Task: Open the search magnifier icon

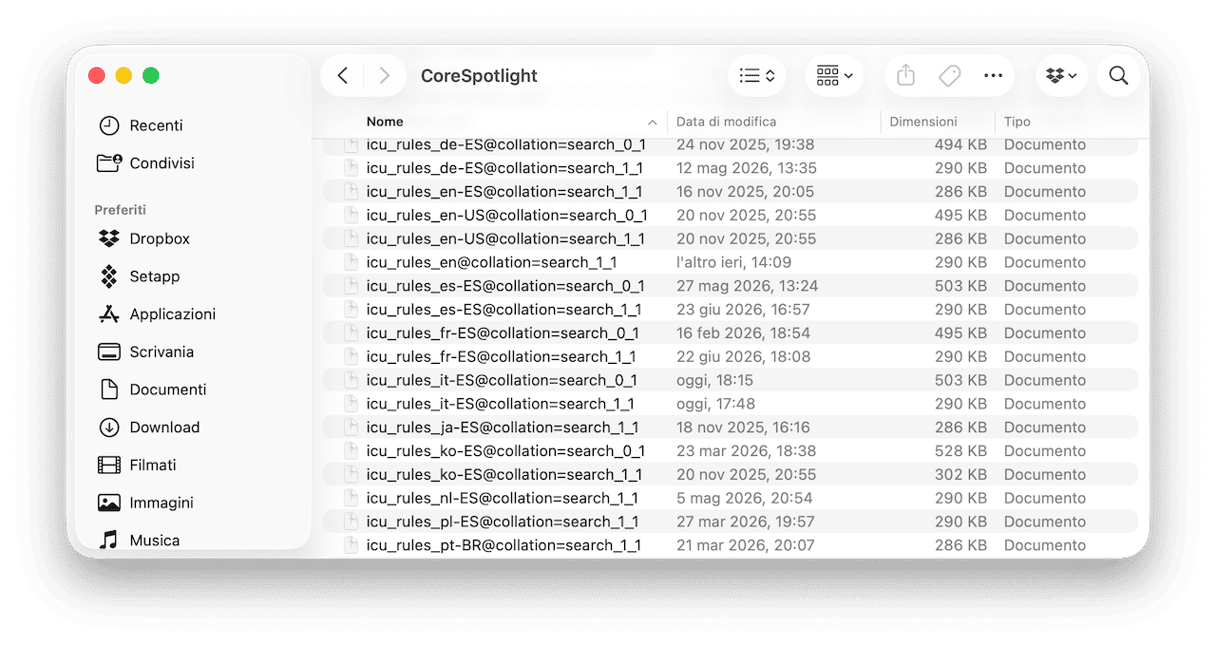Action: pyautogui.click(x=1119, y=76)
